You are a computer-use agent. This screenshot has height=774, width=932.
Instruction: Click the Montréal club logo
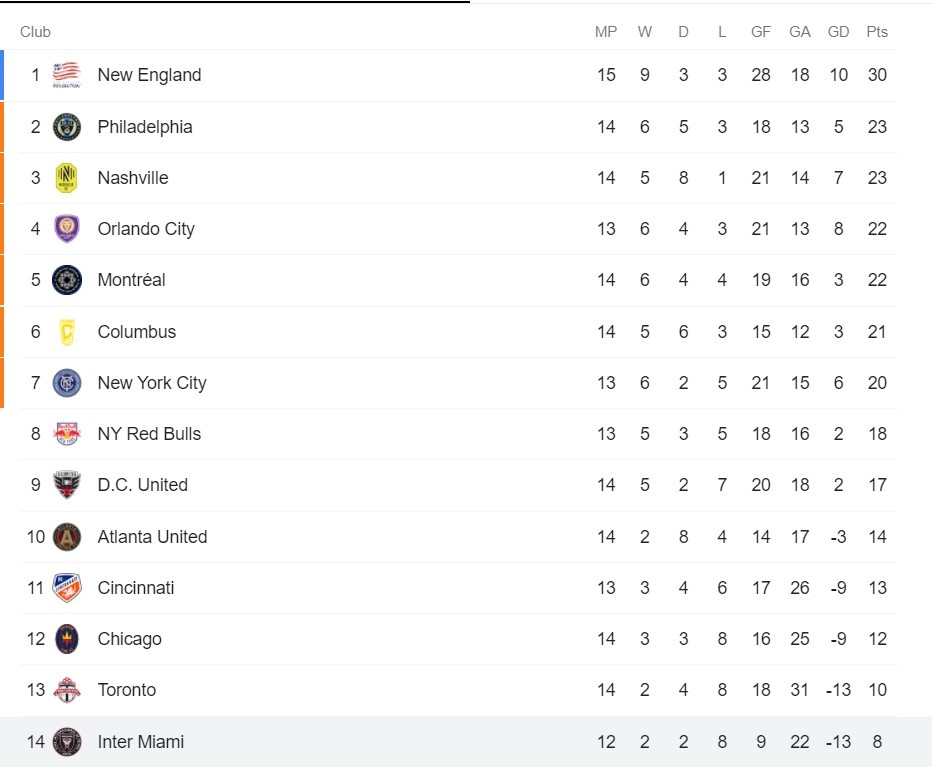67,280
